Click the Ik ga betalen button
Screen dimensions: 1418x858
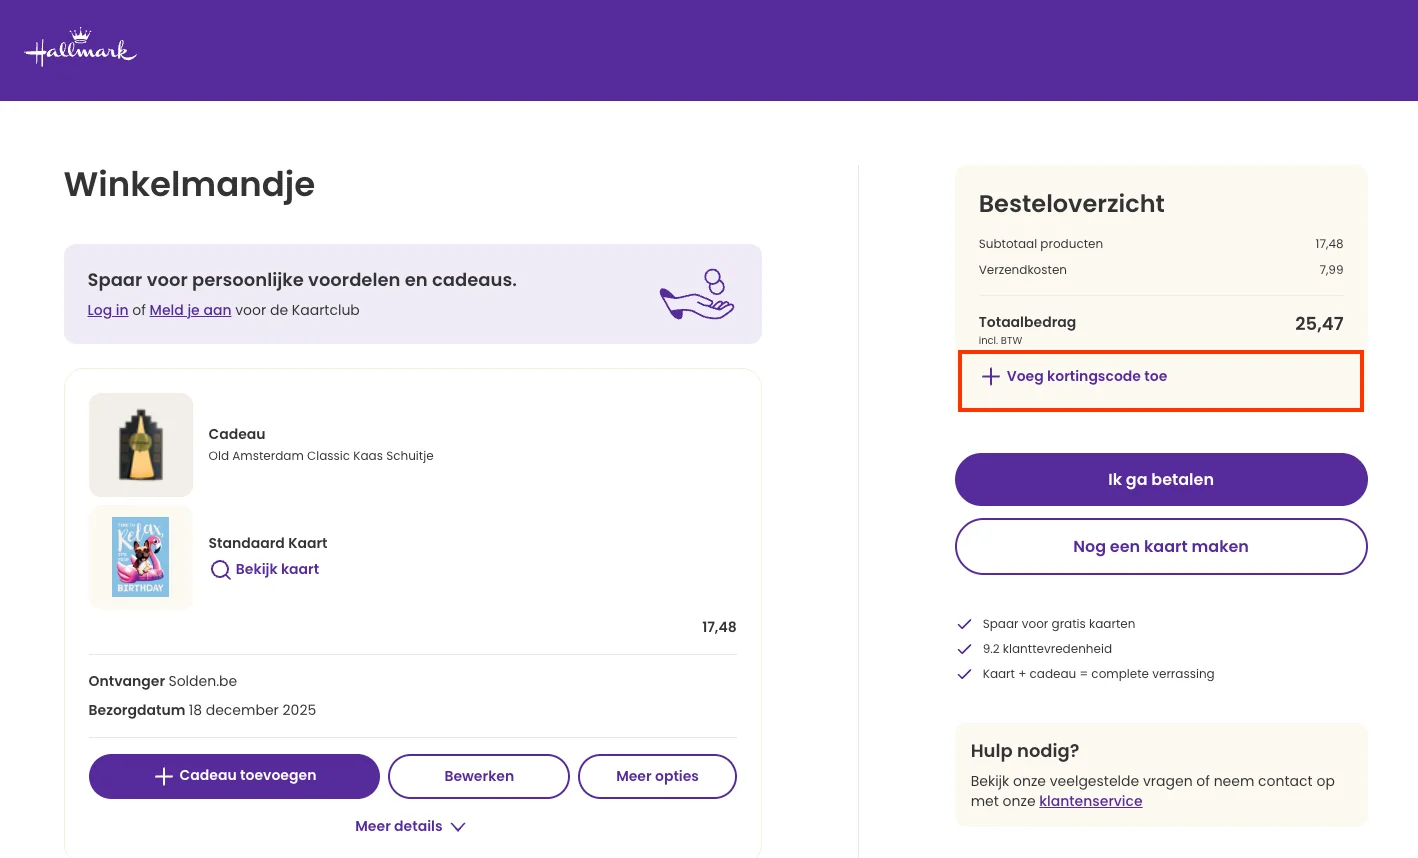click(1160, 479)
